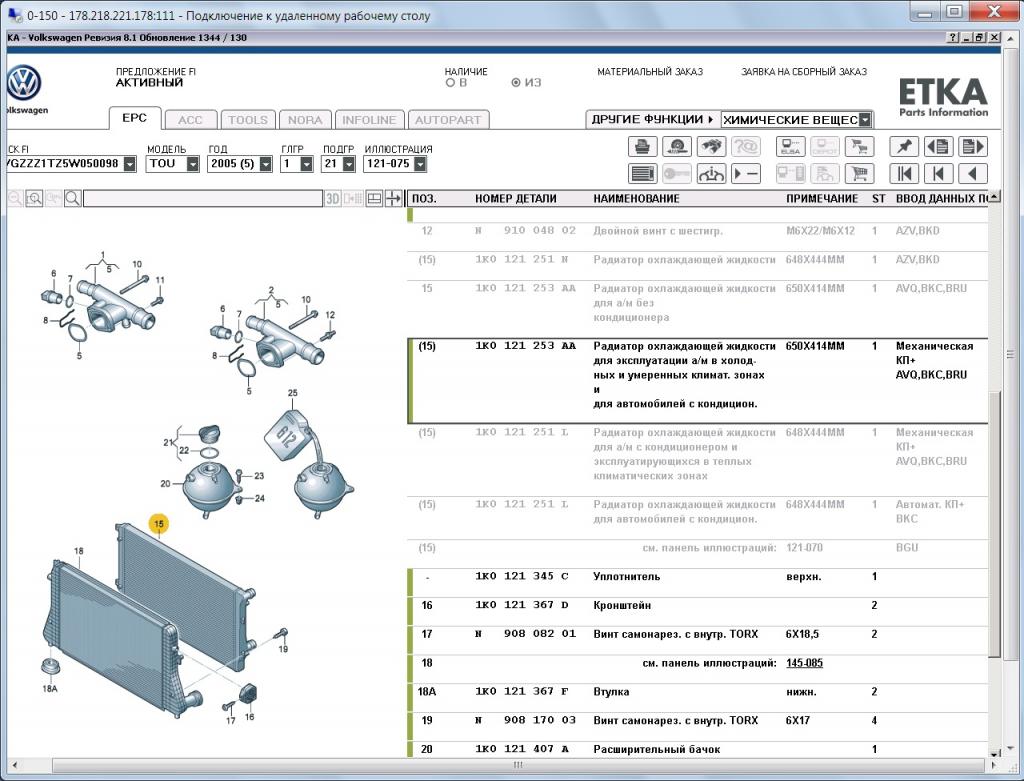Expand the ДРУГИЕ ФУНКЦИИ menu
Viewport: 1024px width, 781px height.
click(x=652, y=120)
